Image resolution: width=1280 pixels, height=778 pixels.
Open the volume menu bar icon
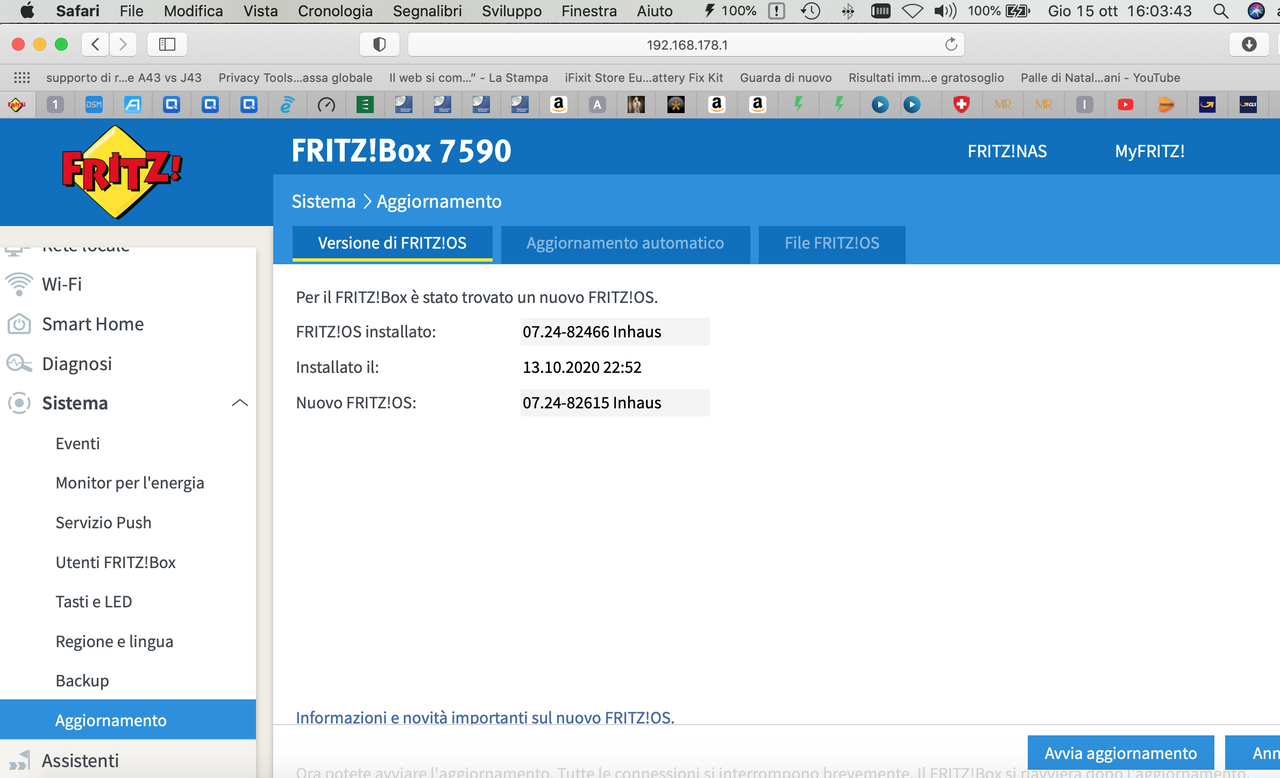[x=944, y=11]
